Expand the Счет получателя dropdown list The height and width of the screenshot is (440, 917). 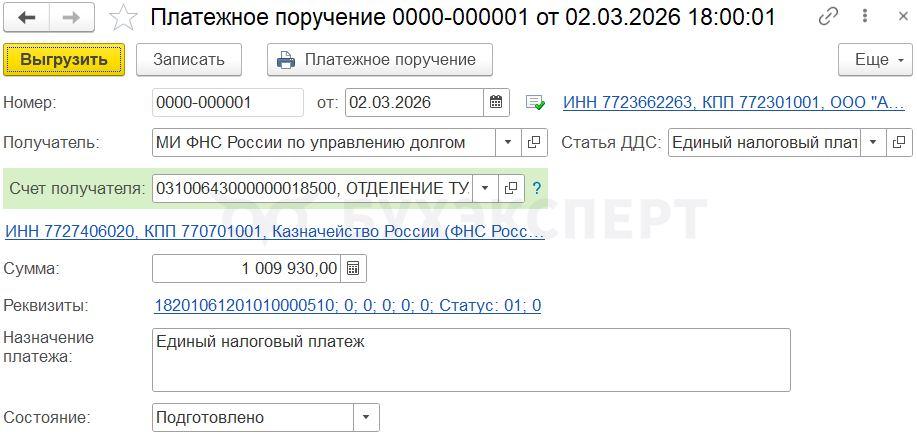485,187
